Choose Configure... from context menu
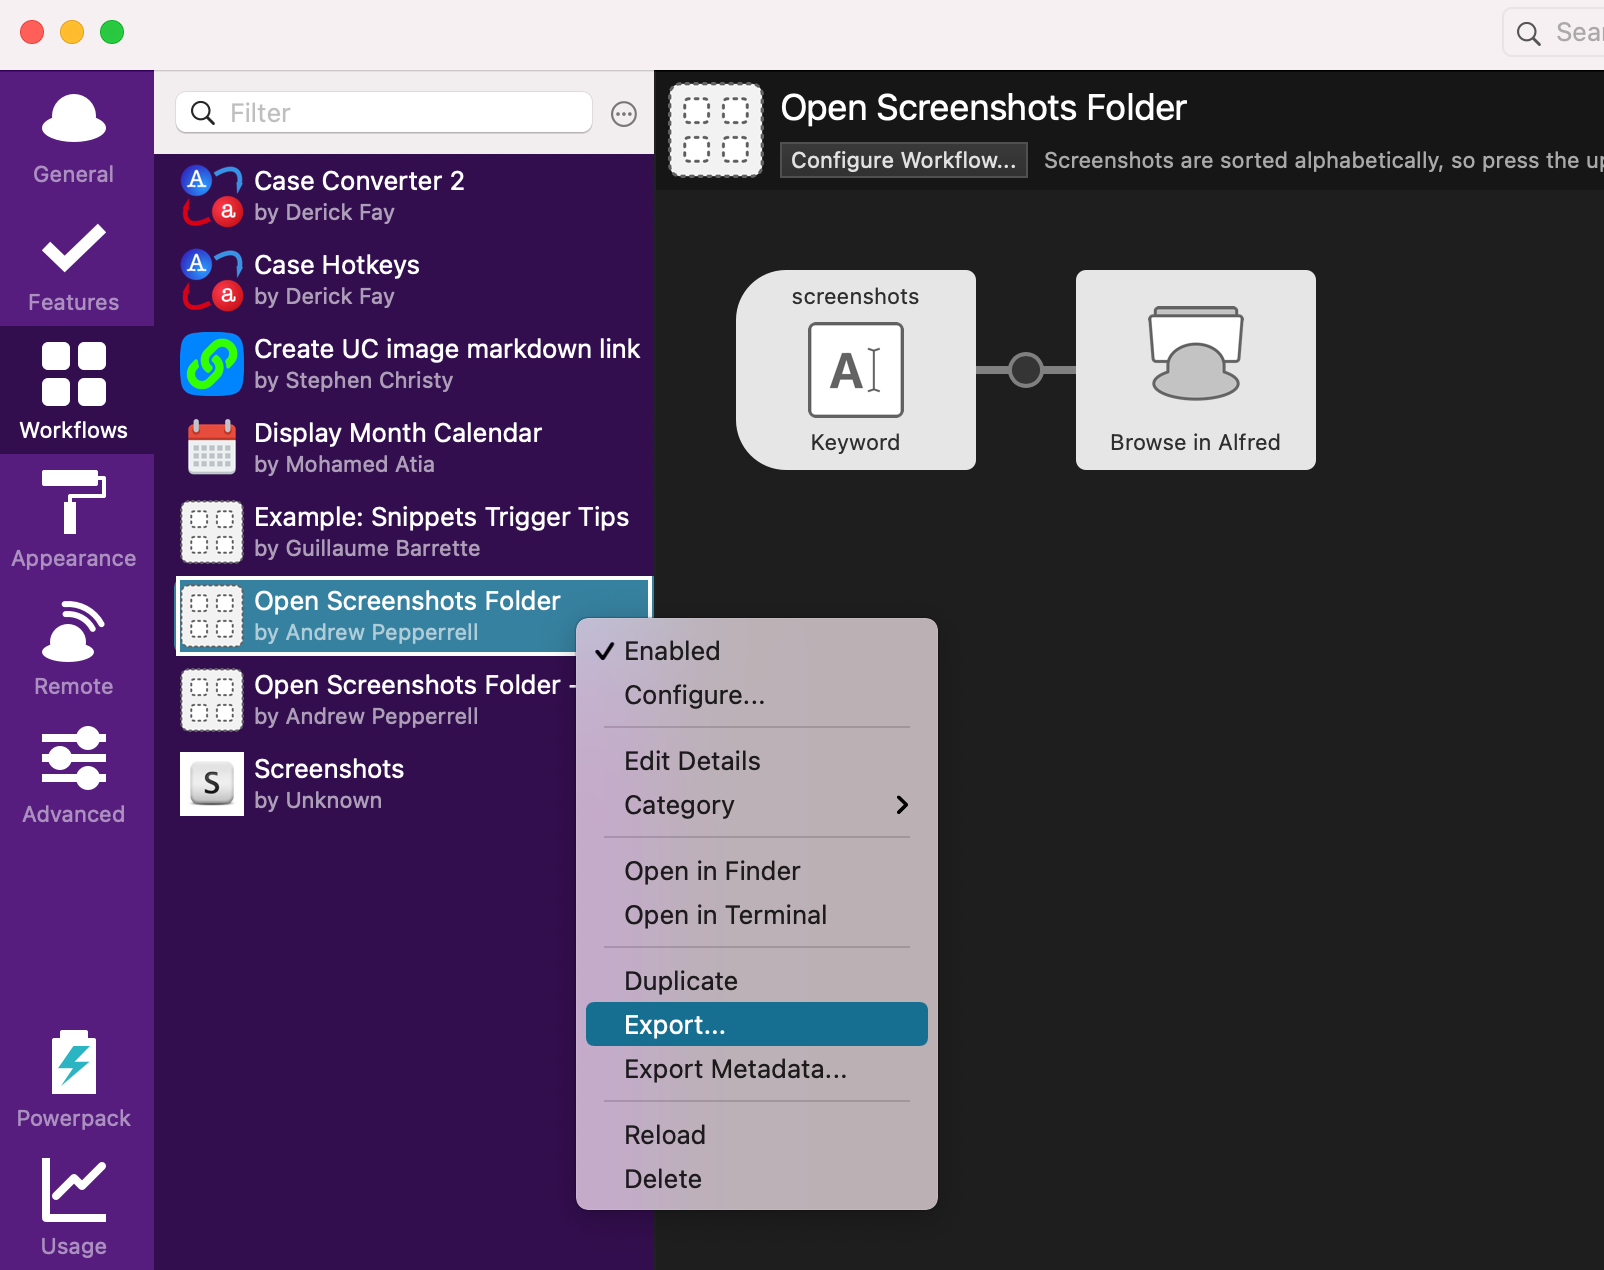Viewport: 1604px width, 1270px height. pos(757,695)
